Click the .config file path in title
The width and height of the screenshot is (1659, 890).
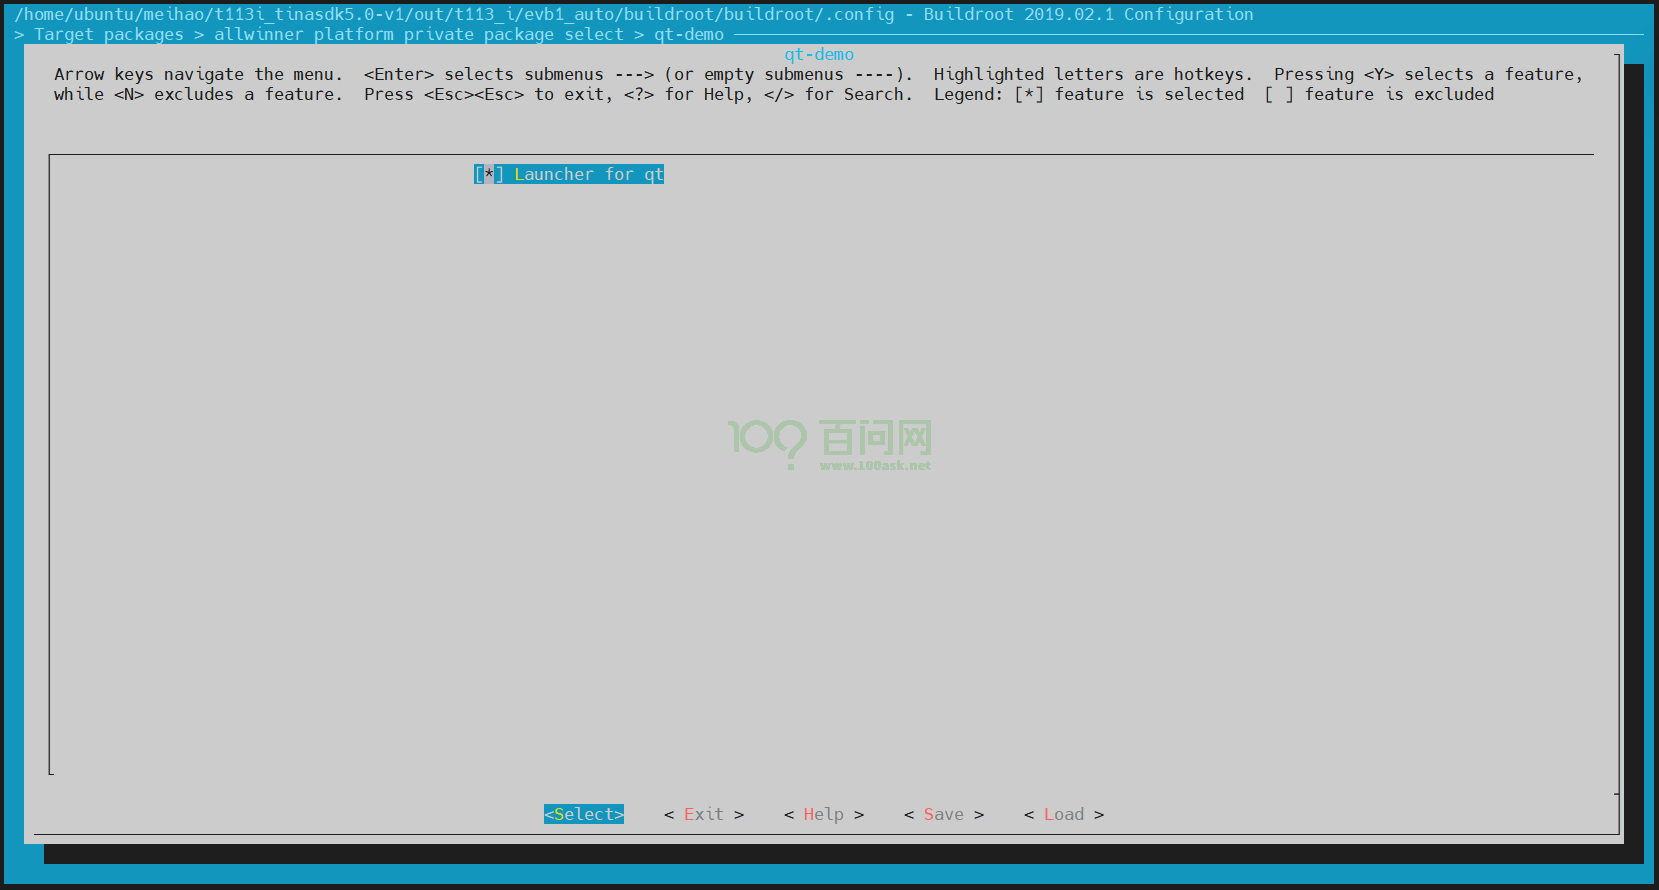tap(454, 15)
